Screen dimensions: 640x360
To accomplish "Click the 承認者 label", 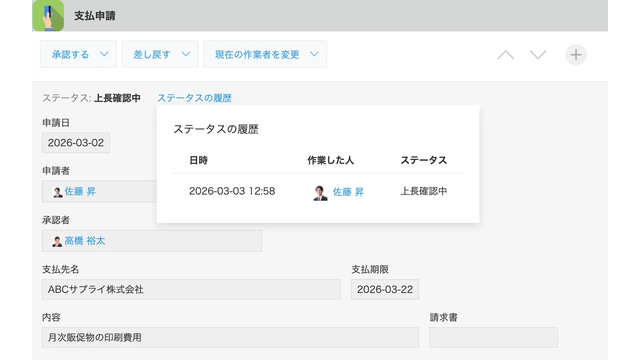I will pos(56,220).
